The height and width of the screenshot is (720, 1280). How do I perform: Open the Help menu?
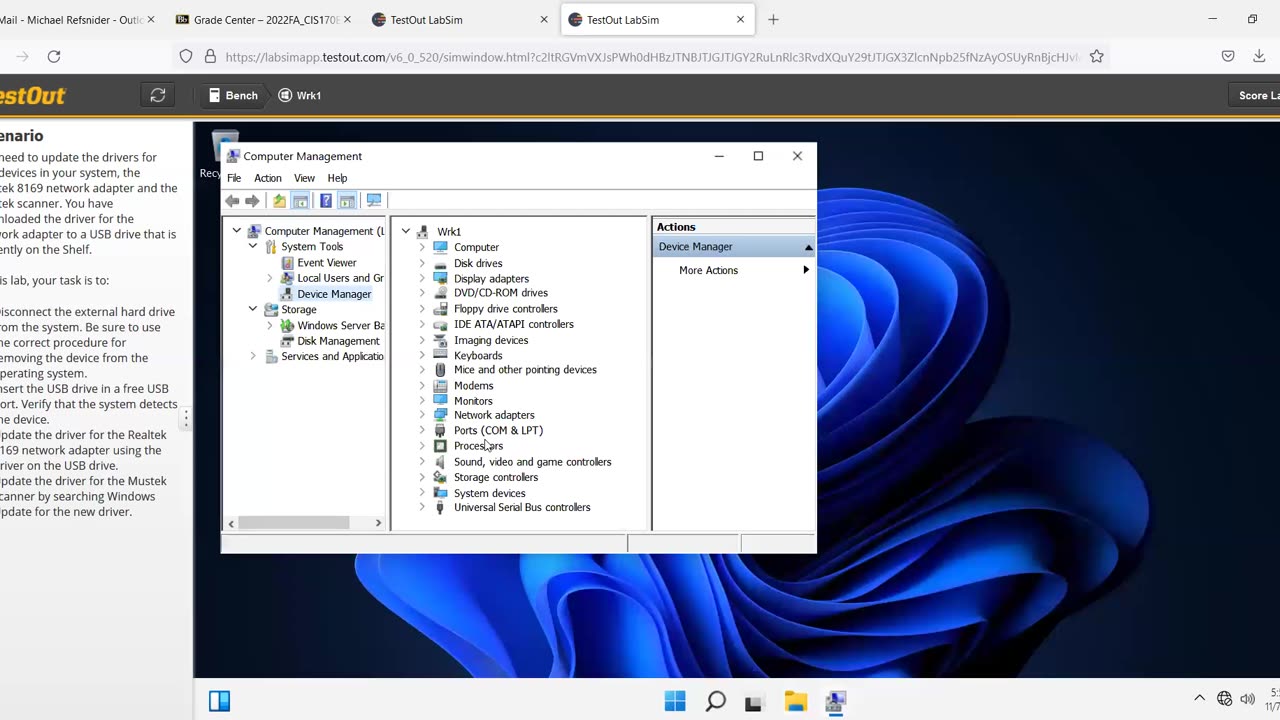(x=337, y=178)
